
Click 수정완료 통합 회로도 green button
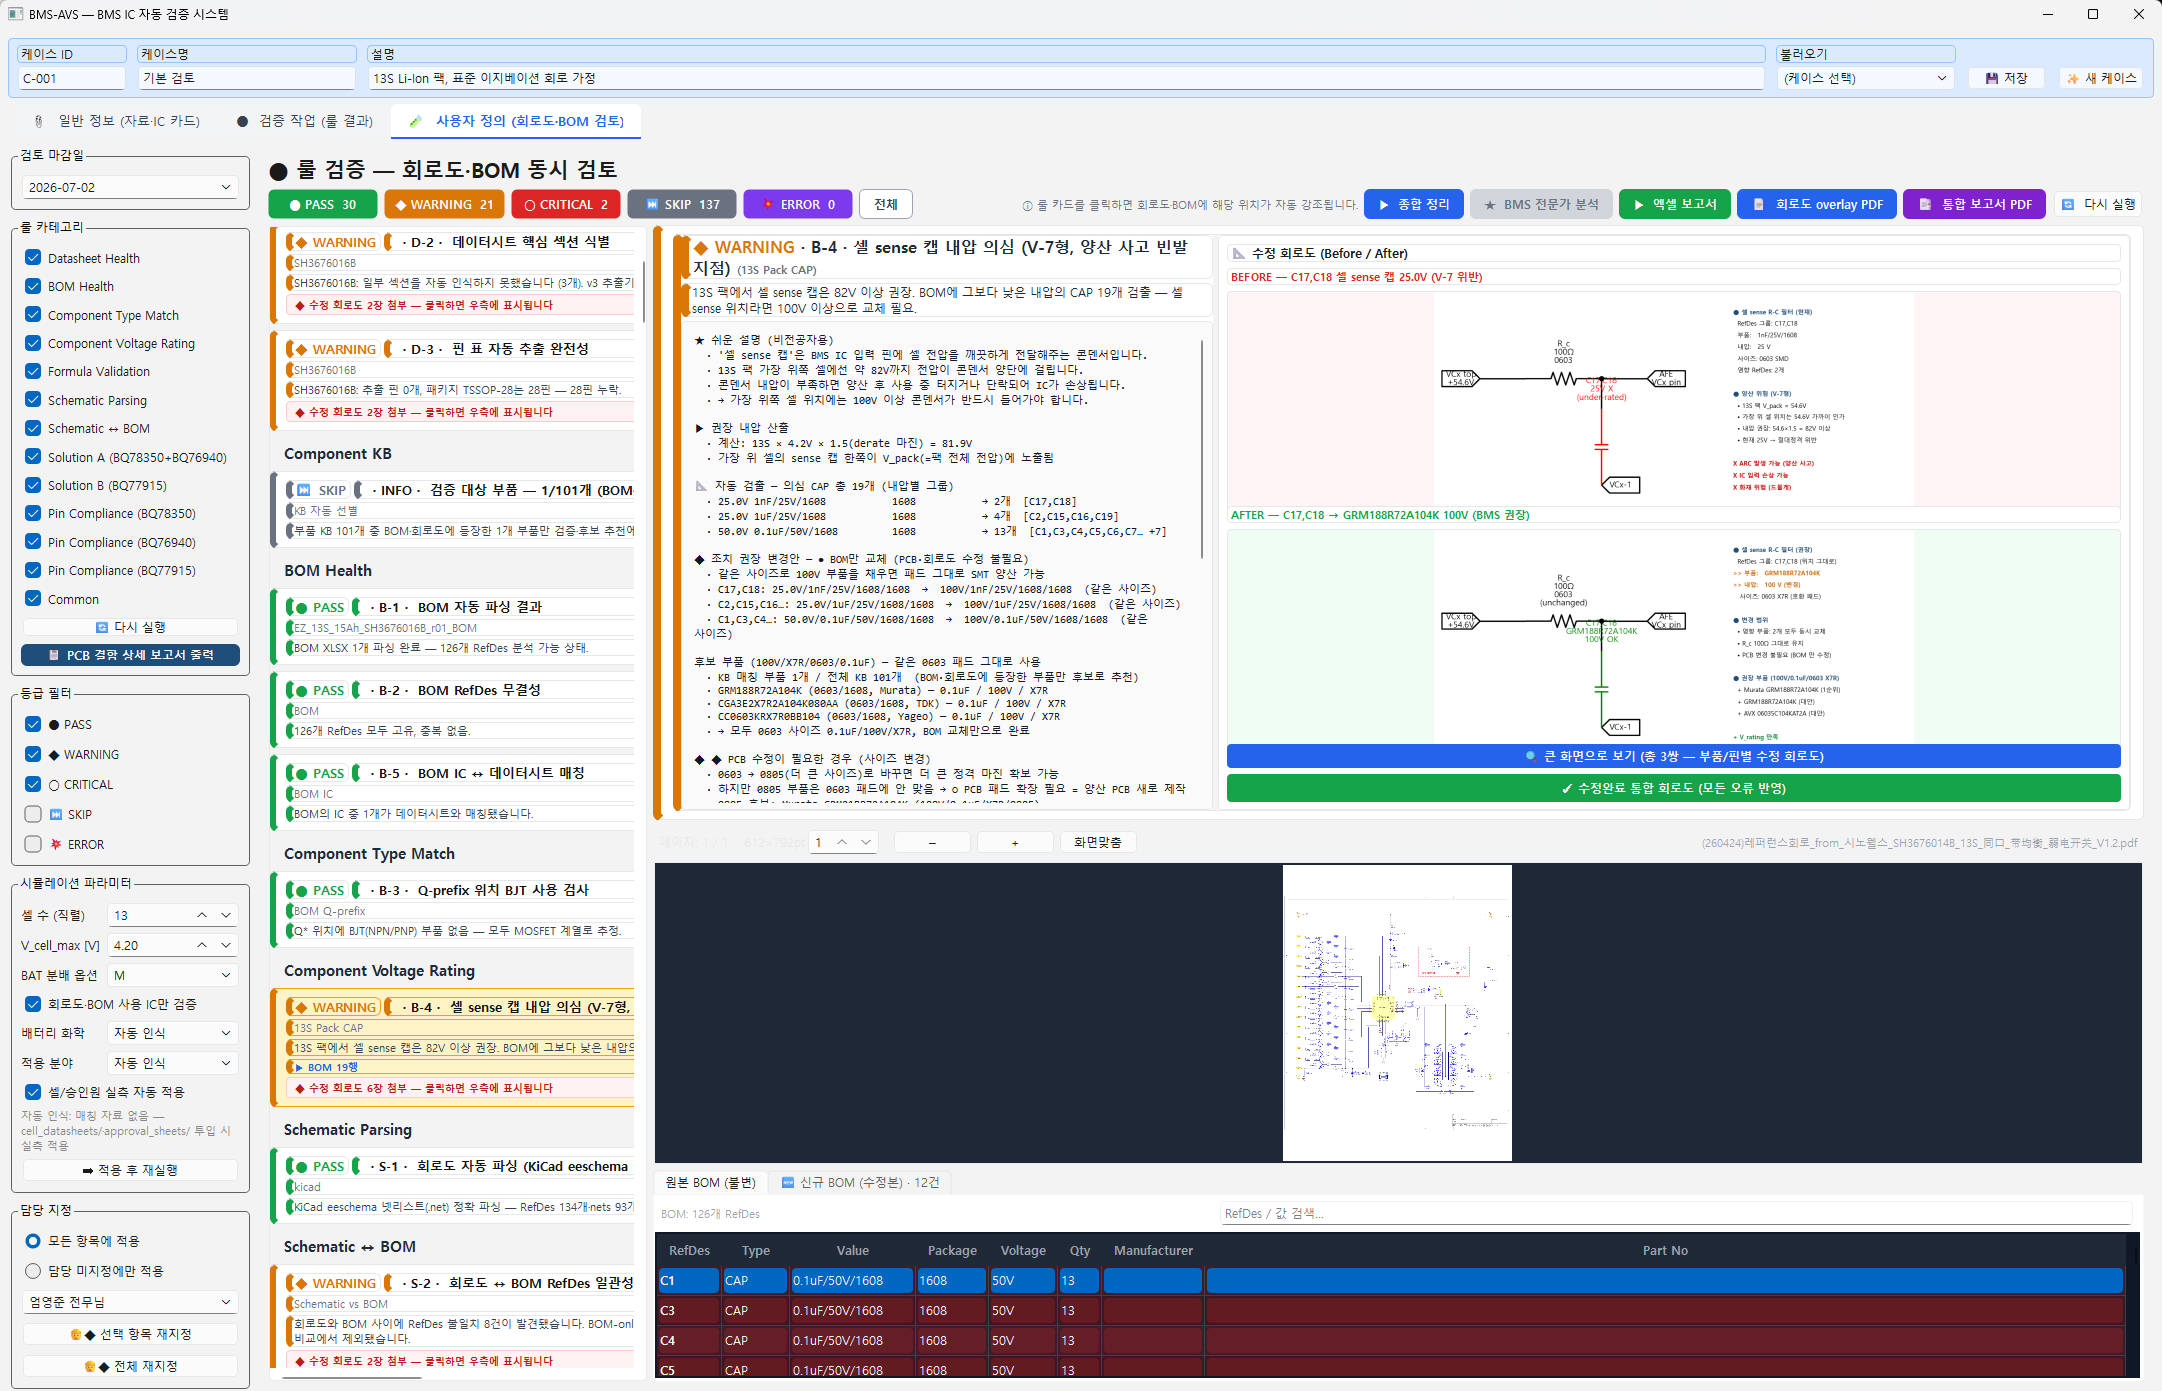coord(1673,788)
